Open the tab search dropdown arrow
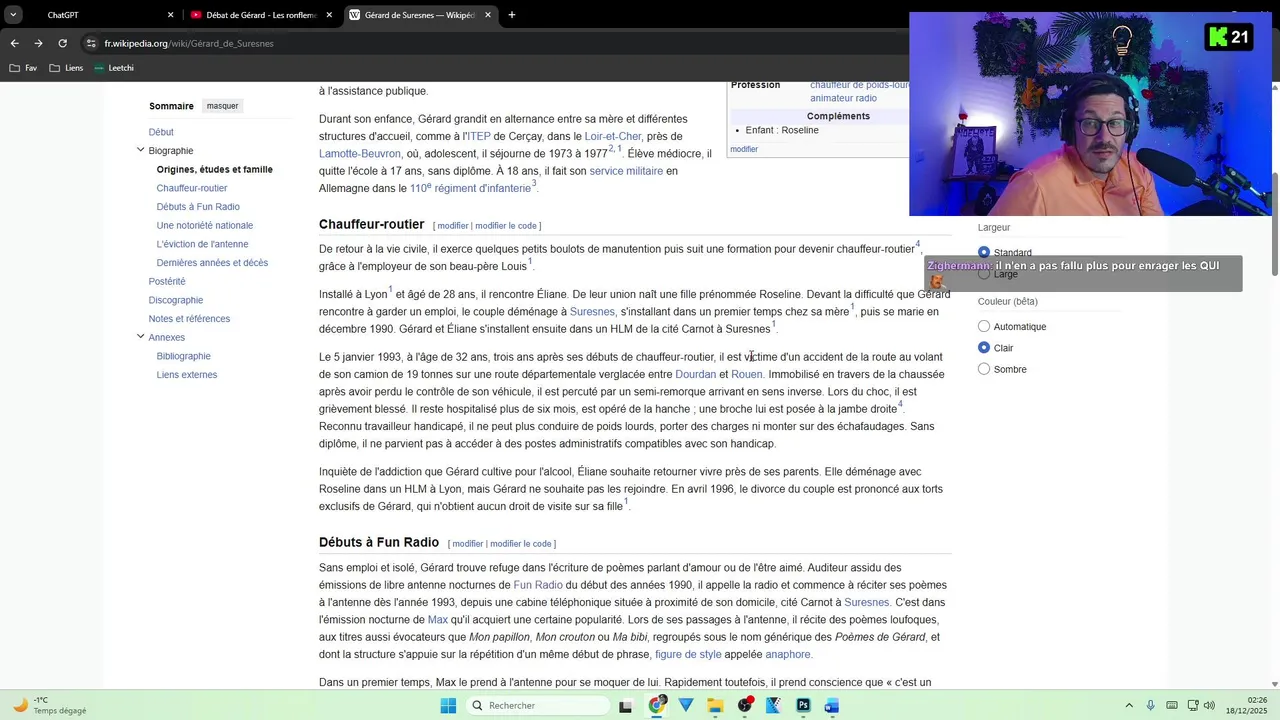Viewport: 1280px width, 720px height. coord(13,15)
